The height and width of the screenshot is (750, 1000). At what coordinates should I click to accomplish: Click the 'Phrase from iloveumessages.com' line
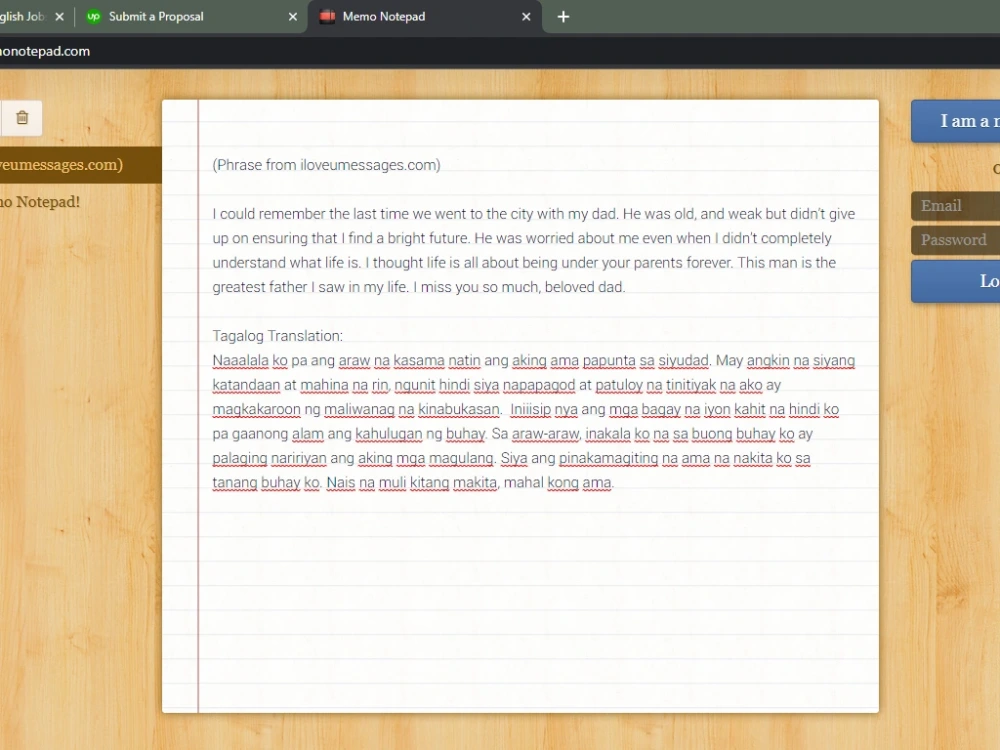tap(327, 165)
